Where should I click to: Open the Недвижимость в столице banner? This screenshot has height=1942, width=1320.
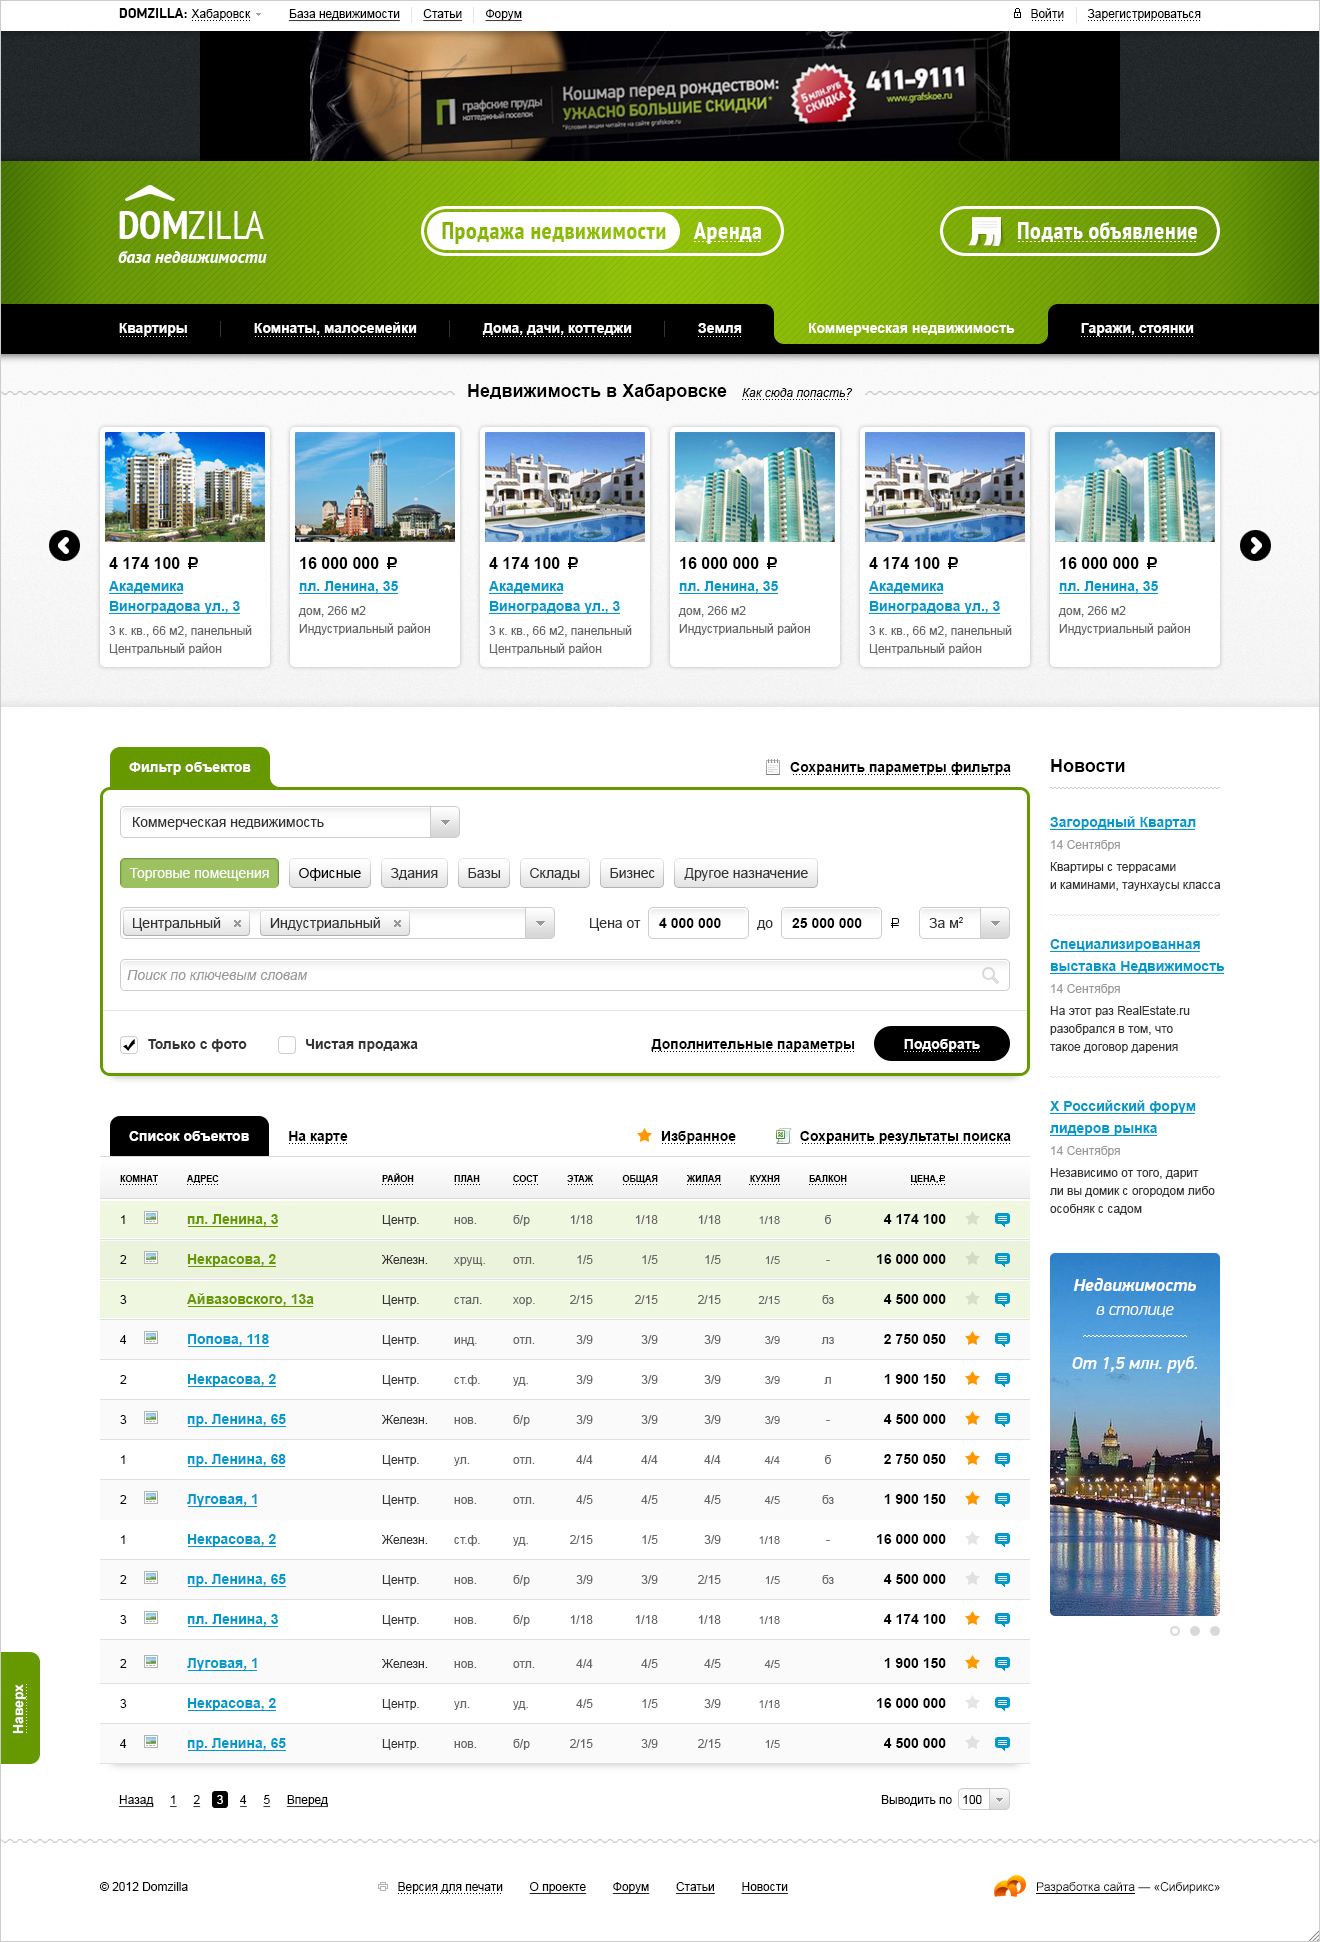pyautogui.click(x=1135, y=1434)
